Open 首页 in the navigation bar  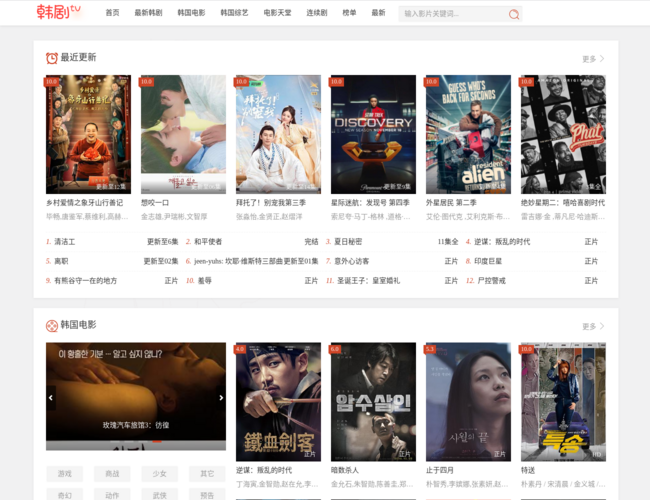(x=112, y=13)
